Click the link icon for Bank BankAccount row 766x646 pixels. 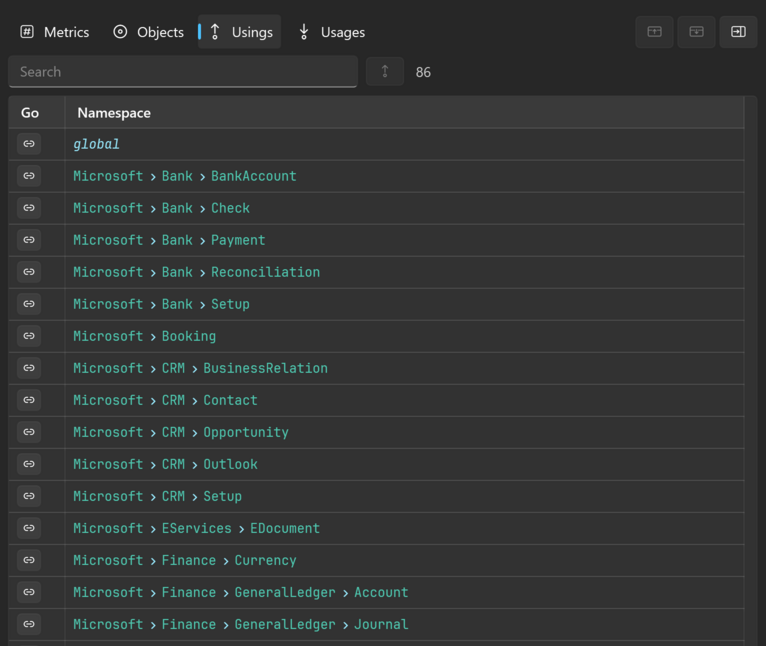click(x=29, y=176)
